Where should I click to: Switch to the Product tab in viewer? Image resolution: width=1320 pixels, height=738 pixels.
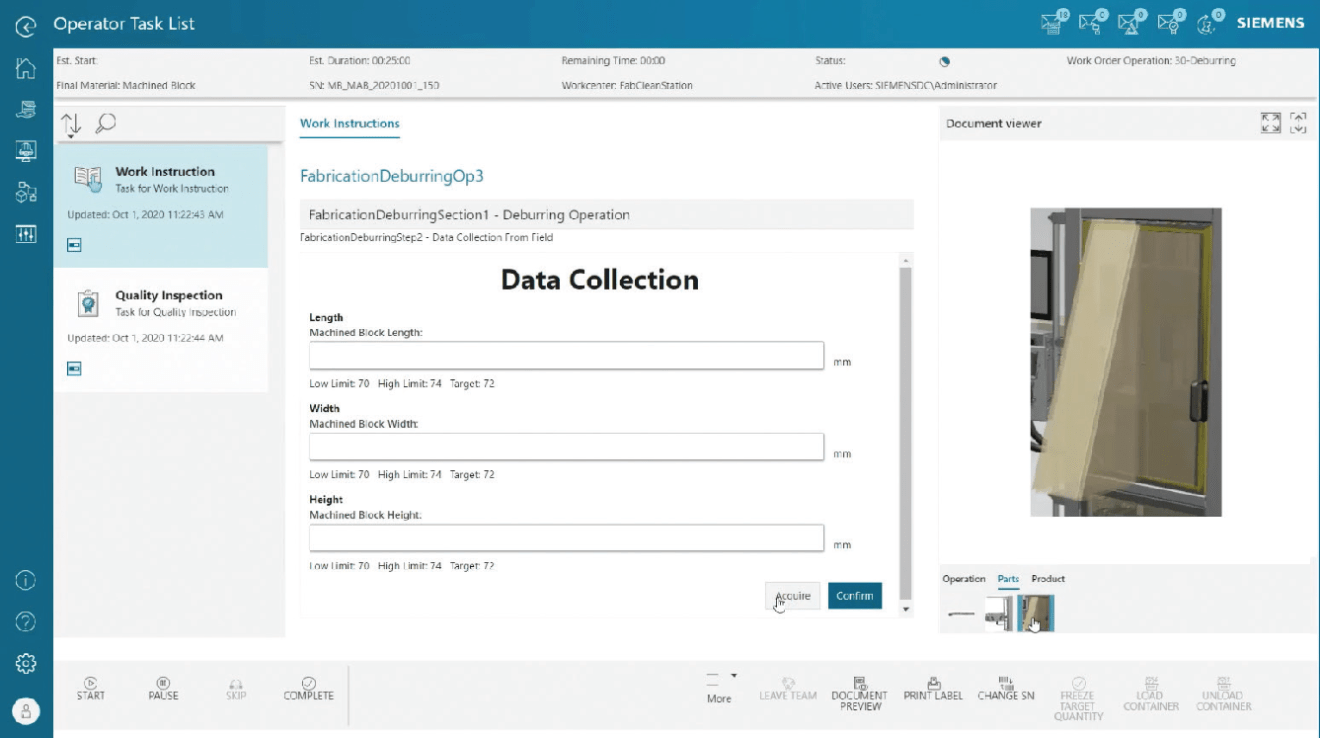coord(1048,579)
